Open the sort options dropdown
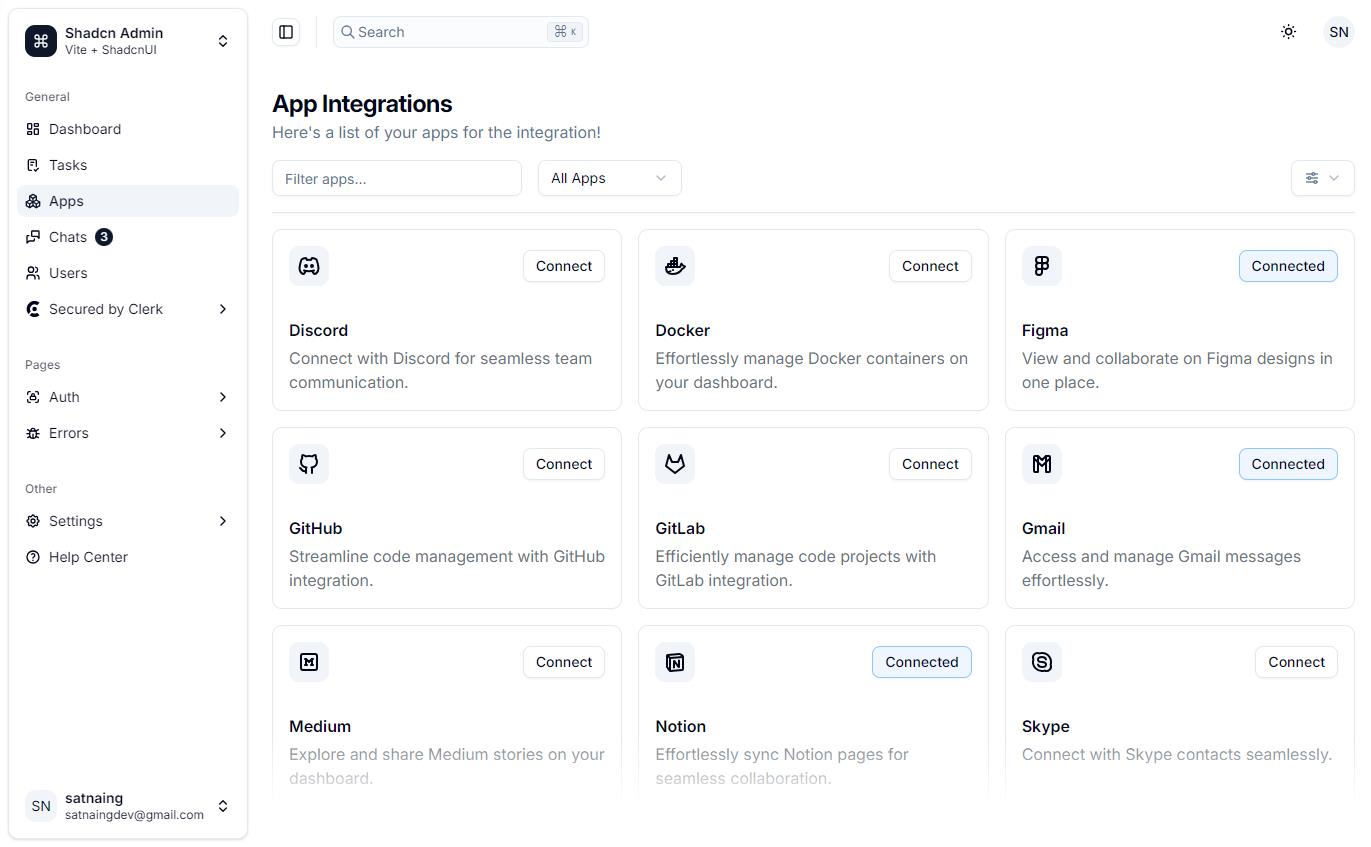 1323,178
